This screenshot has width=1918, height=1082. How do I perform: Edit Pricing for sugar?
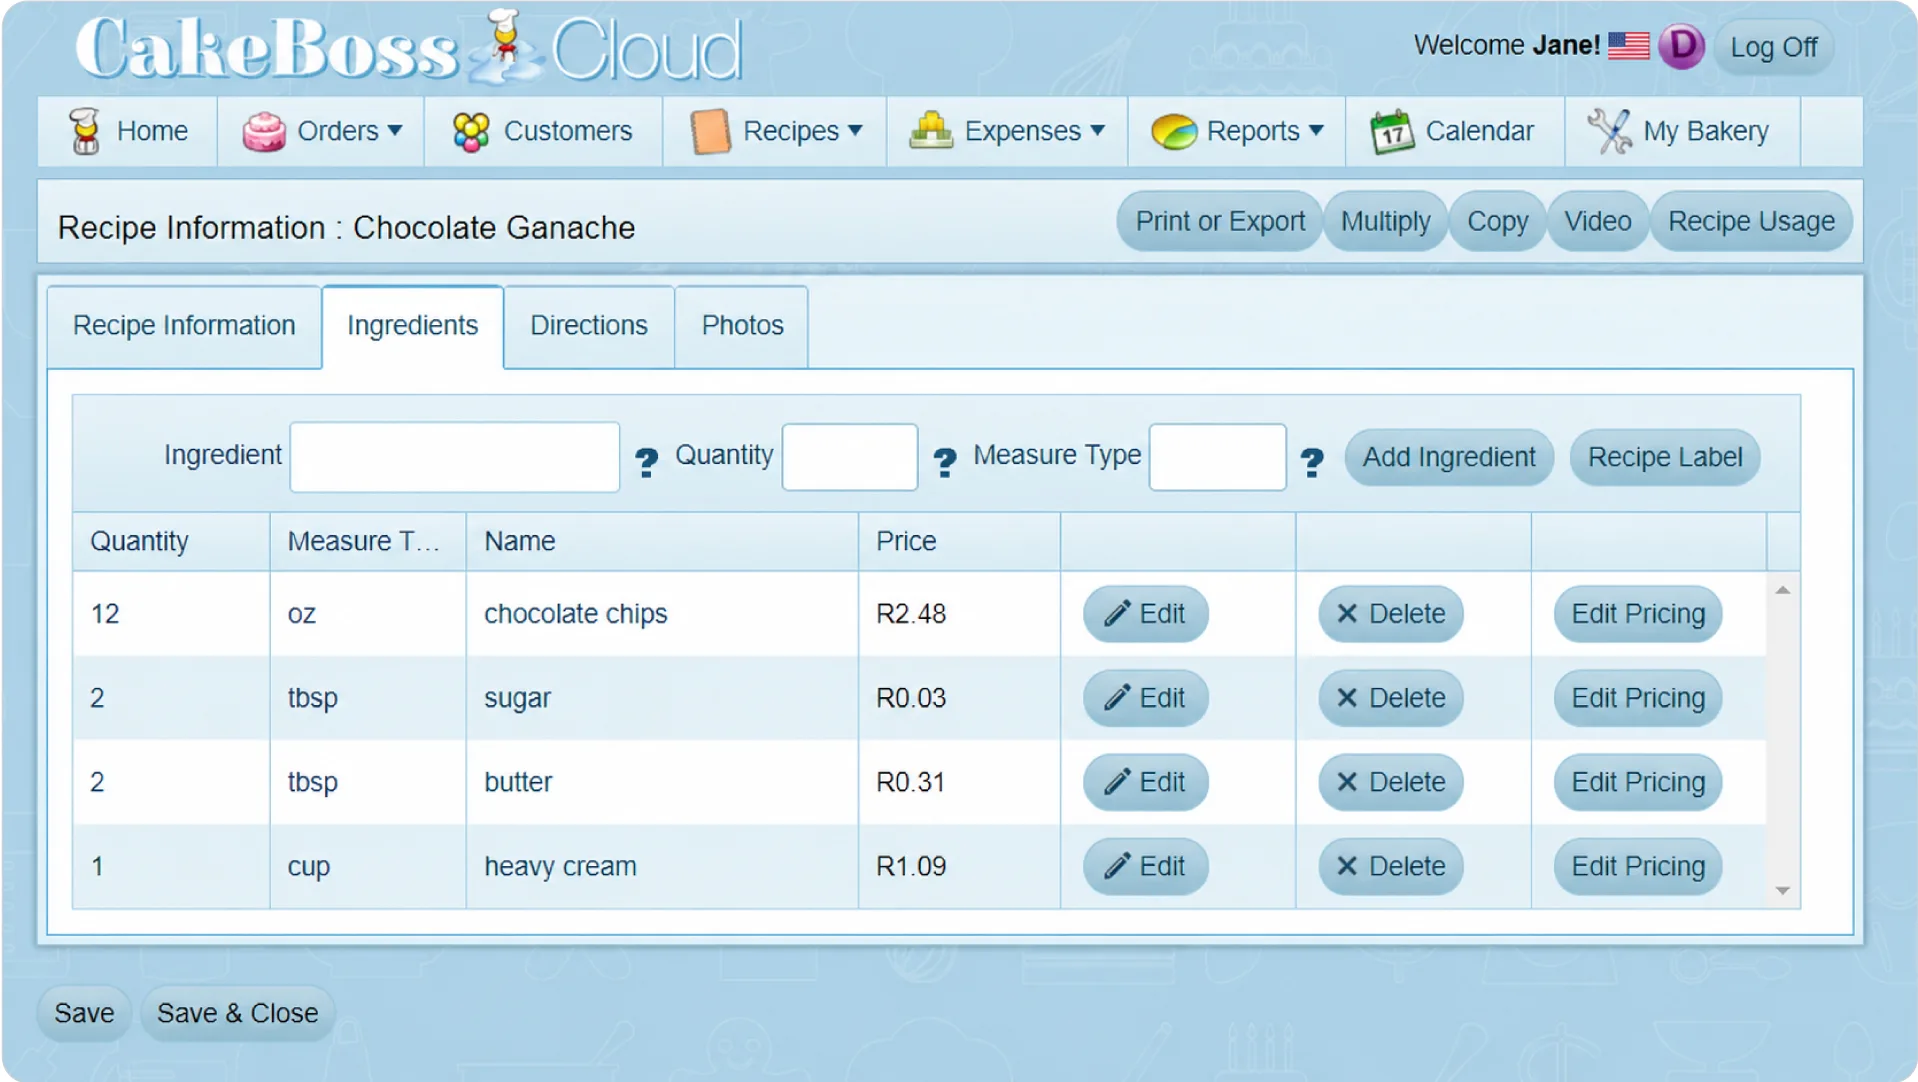1638,698
